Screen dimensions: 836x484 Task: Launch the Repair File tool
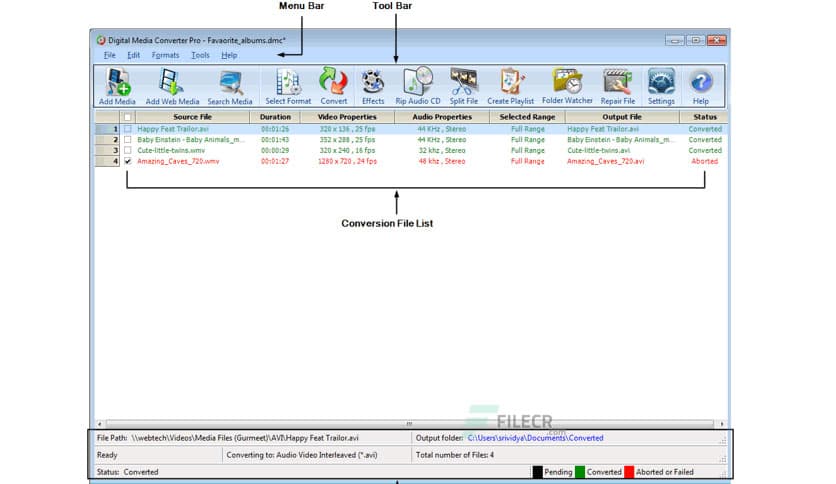617,86
